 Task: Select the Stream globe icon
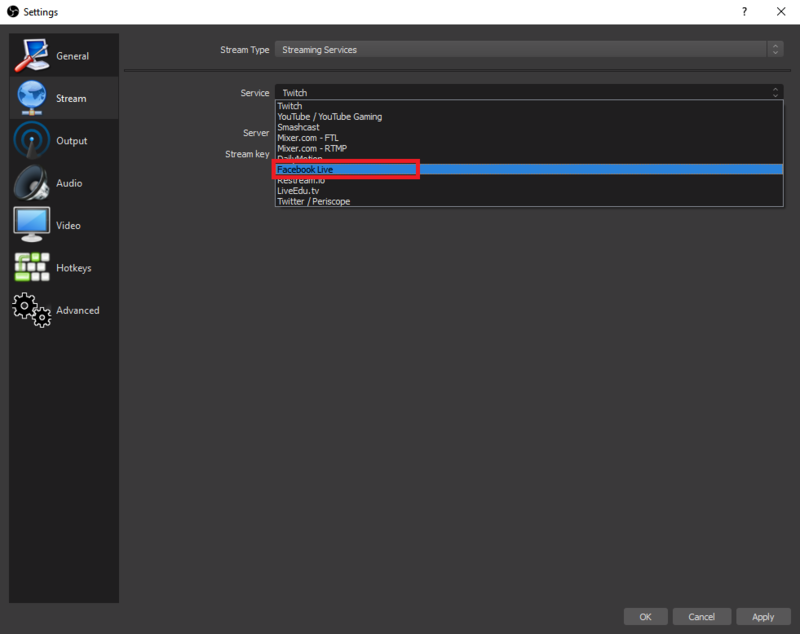pyautogui.click(x=32, y=97)
